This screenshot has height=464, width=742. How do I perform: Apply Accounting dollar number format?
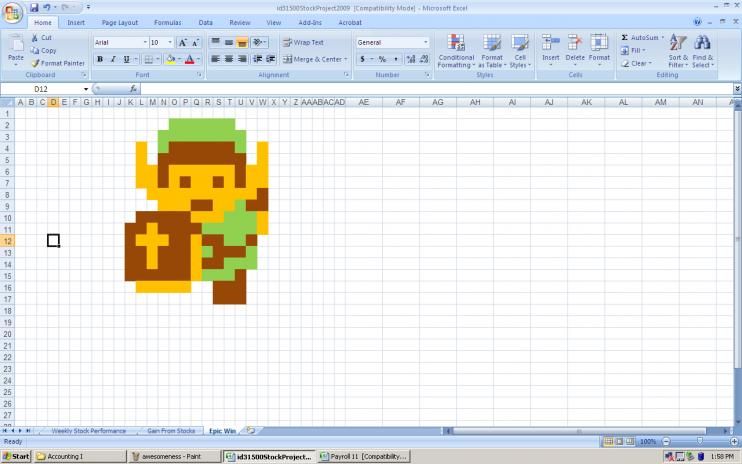click(x=362, y=59)
